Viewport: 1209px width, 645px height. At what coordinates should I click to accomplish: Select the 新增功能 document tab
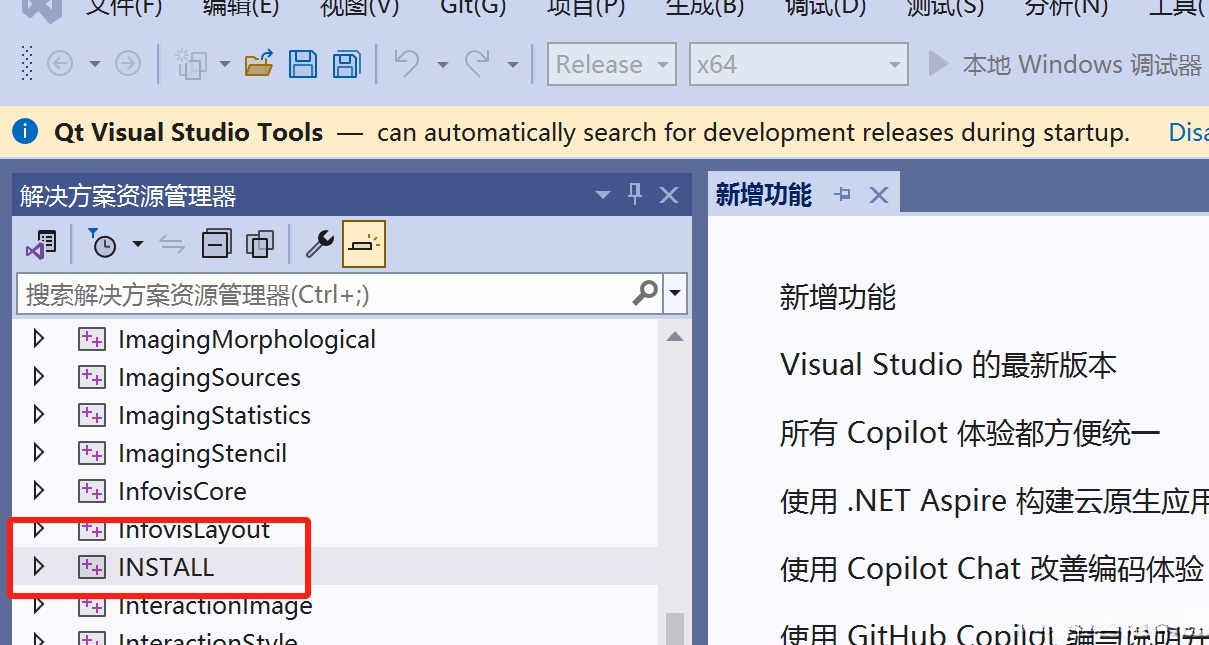pos(764,194)
